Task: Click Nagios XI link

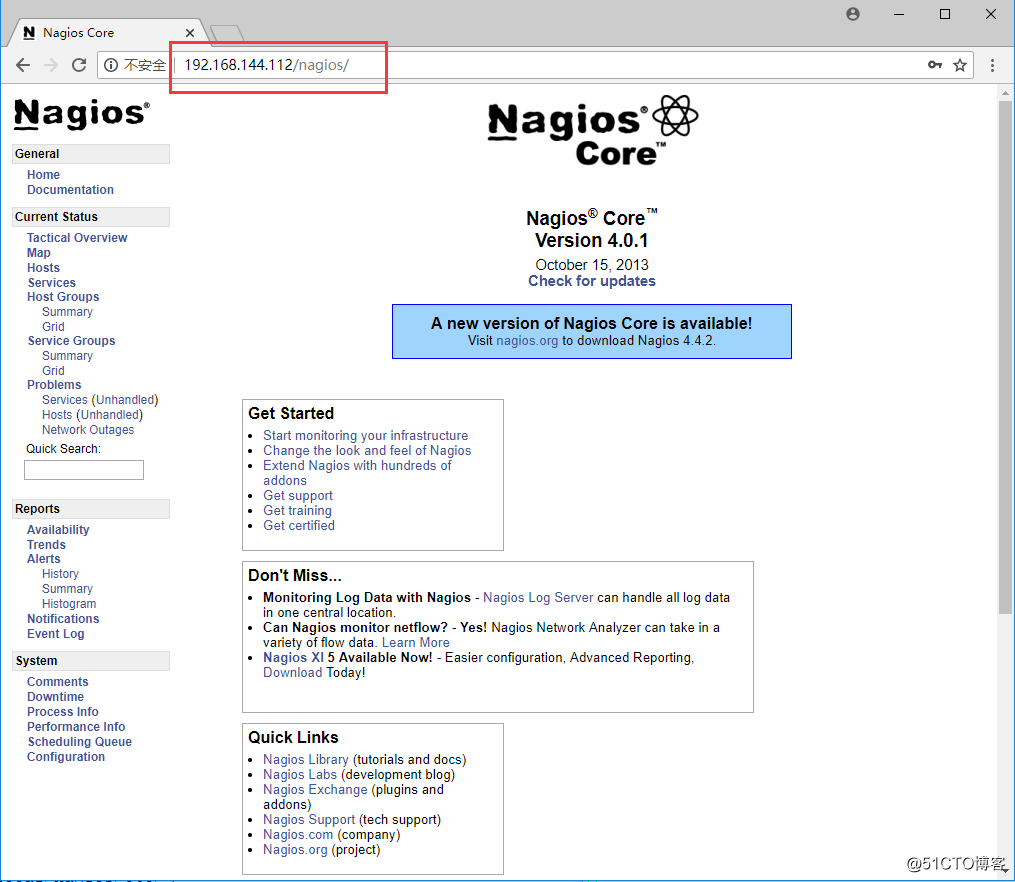Action: click(293, 657)
